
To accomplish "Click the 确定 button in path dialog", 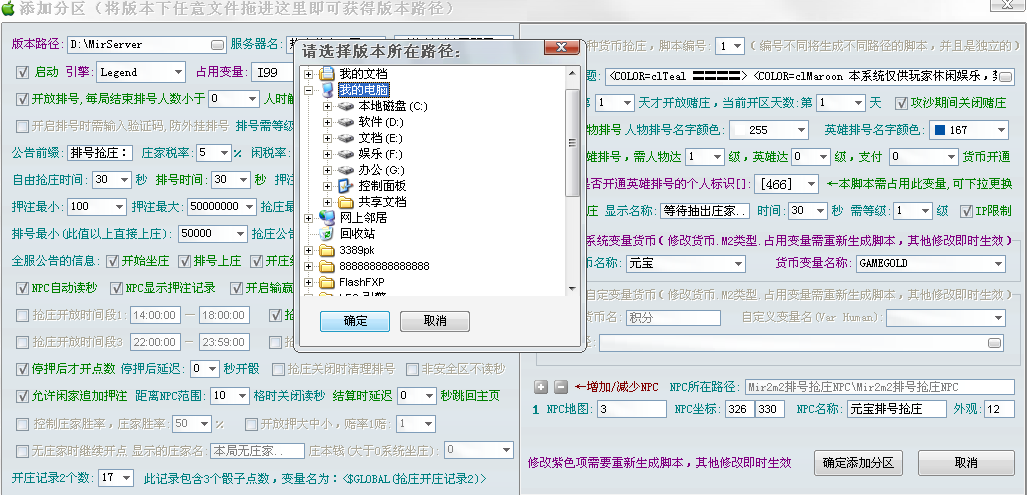I will click(x=355, y=321).
